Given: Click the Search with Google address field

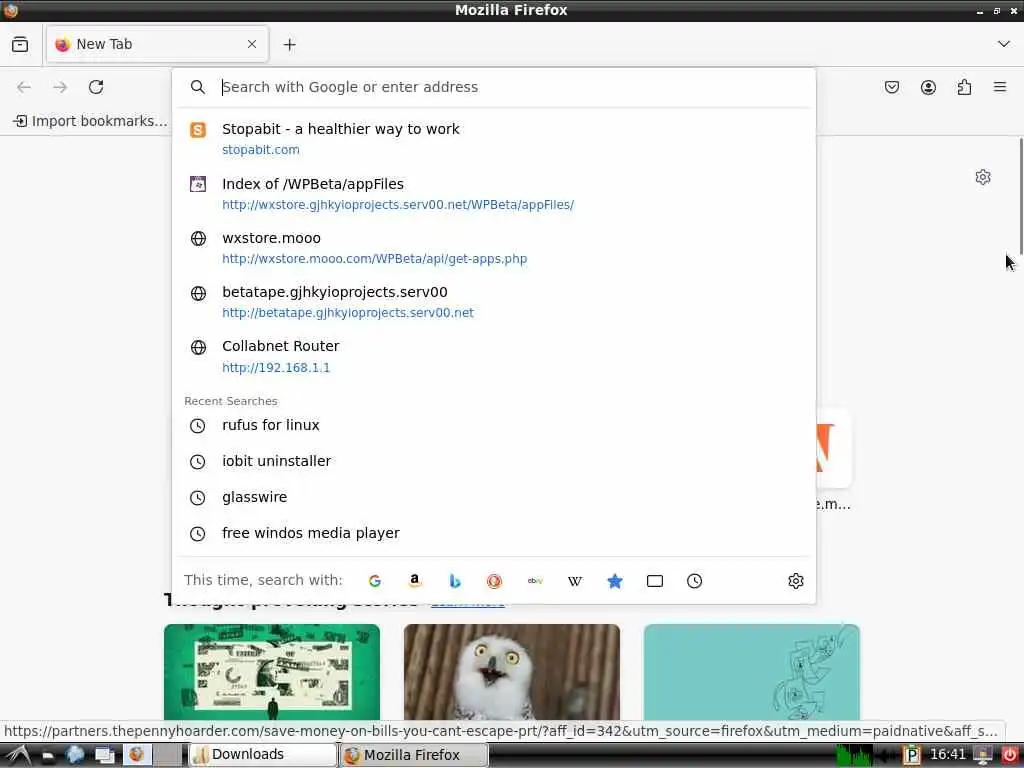Looking at the screenshot, I should point(494,87).
